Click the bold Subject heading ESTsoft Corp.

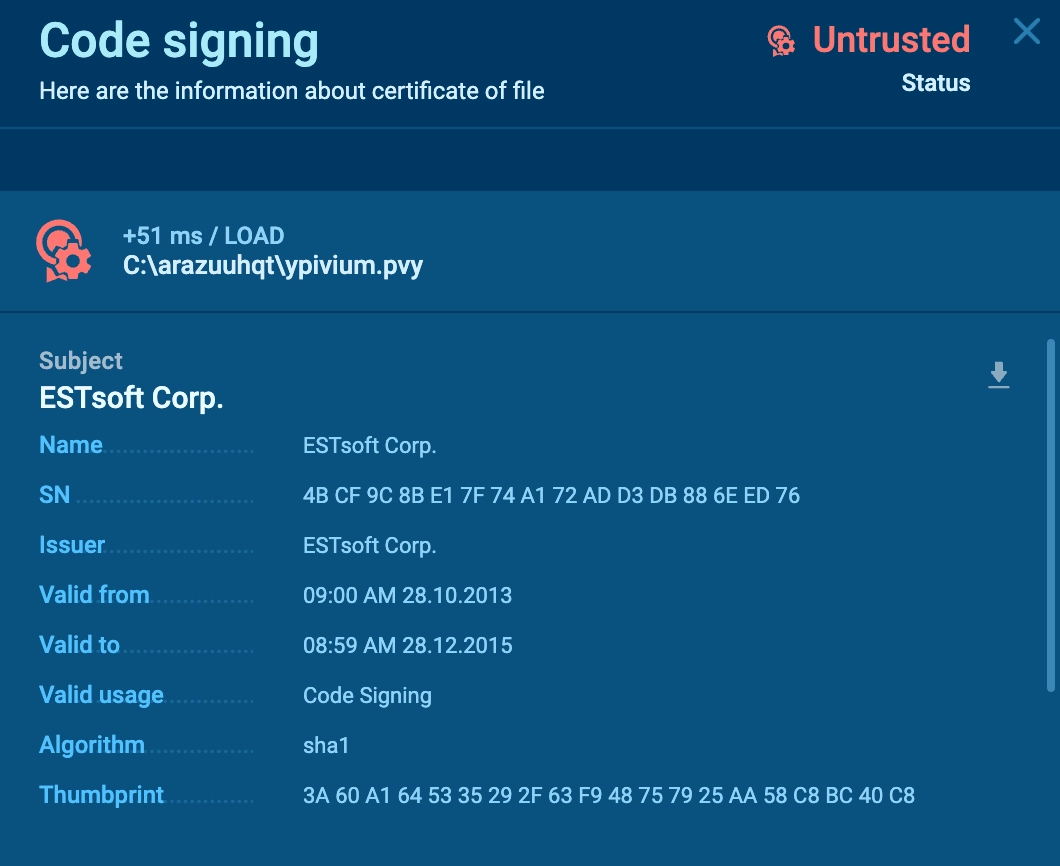point(131,398)
